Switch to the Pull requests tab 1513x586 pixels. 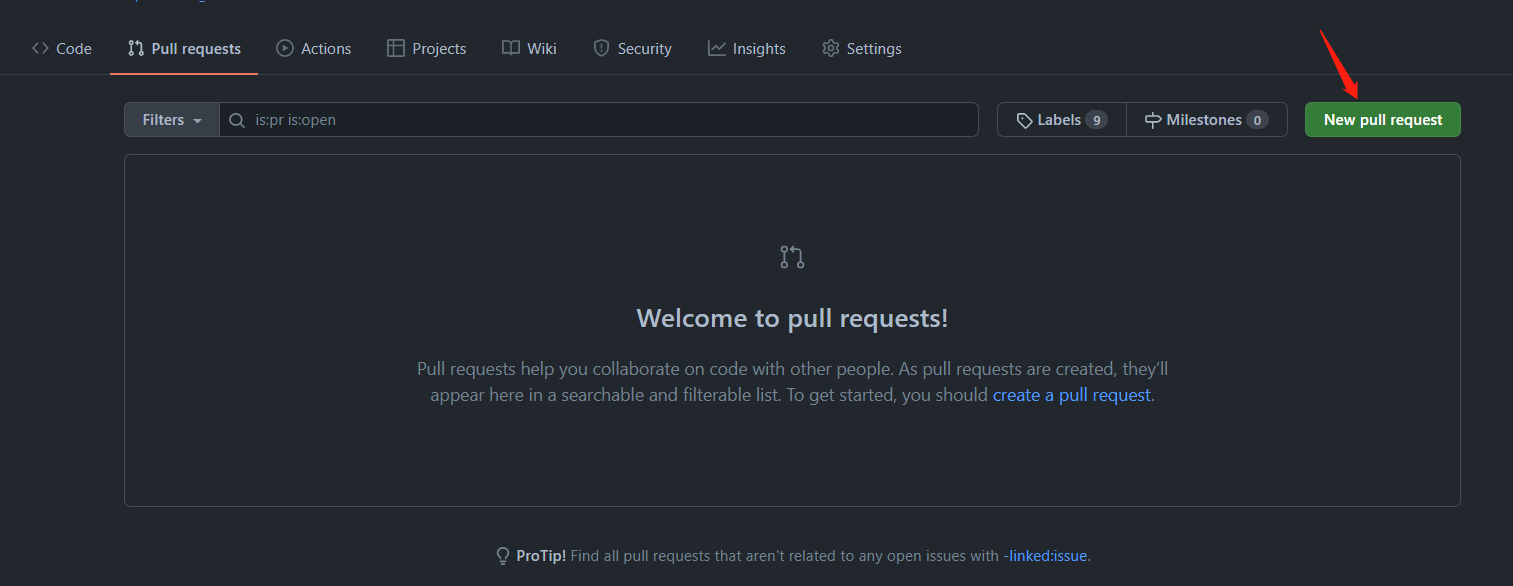click(184, 48)
